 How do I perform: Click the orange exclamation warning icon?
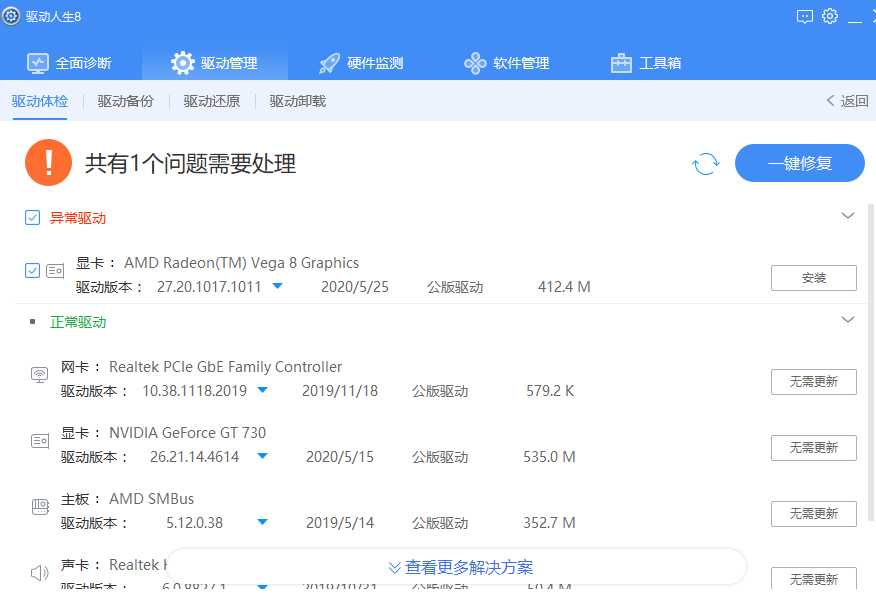pyautogui.click(x=49, y=163)
